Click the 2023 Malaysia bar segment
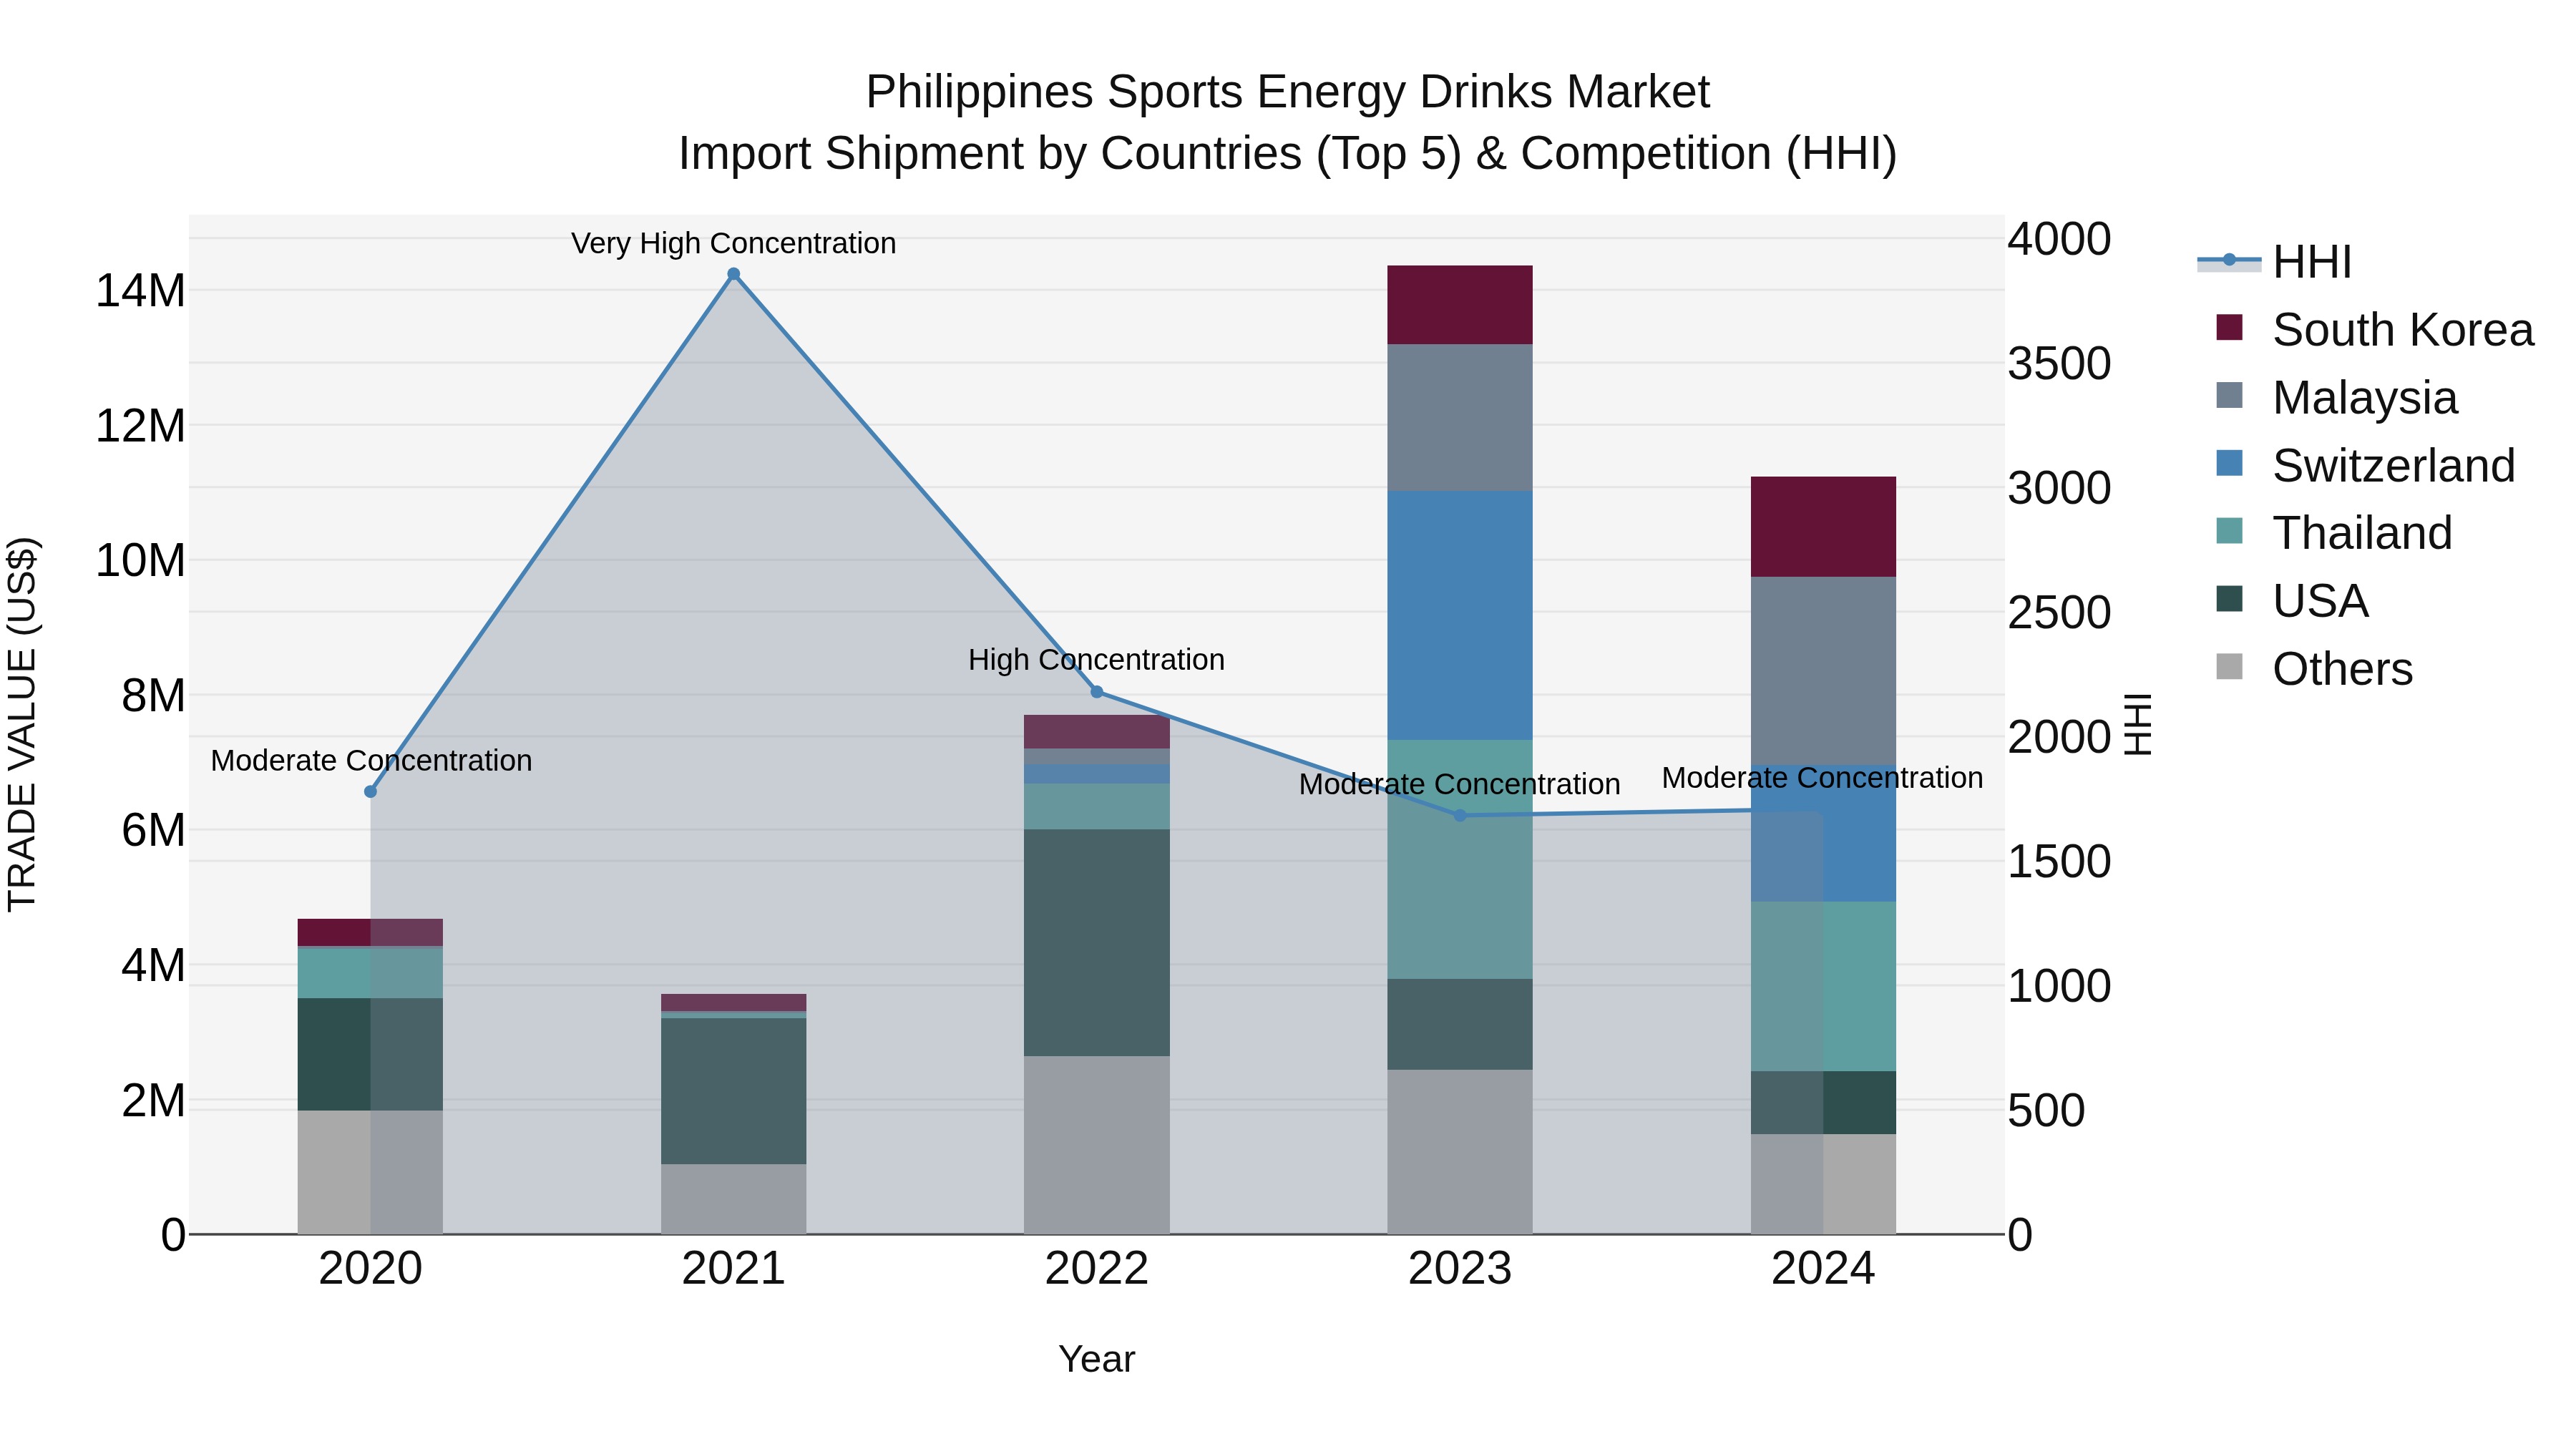 [x=1460, y=418]
